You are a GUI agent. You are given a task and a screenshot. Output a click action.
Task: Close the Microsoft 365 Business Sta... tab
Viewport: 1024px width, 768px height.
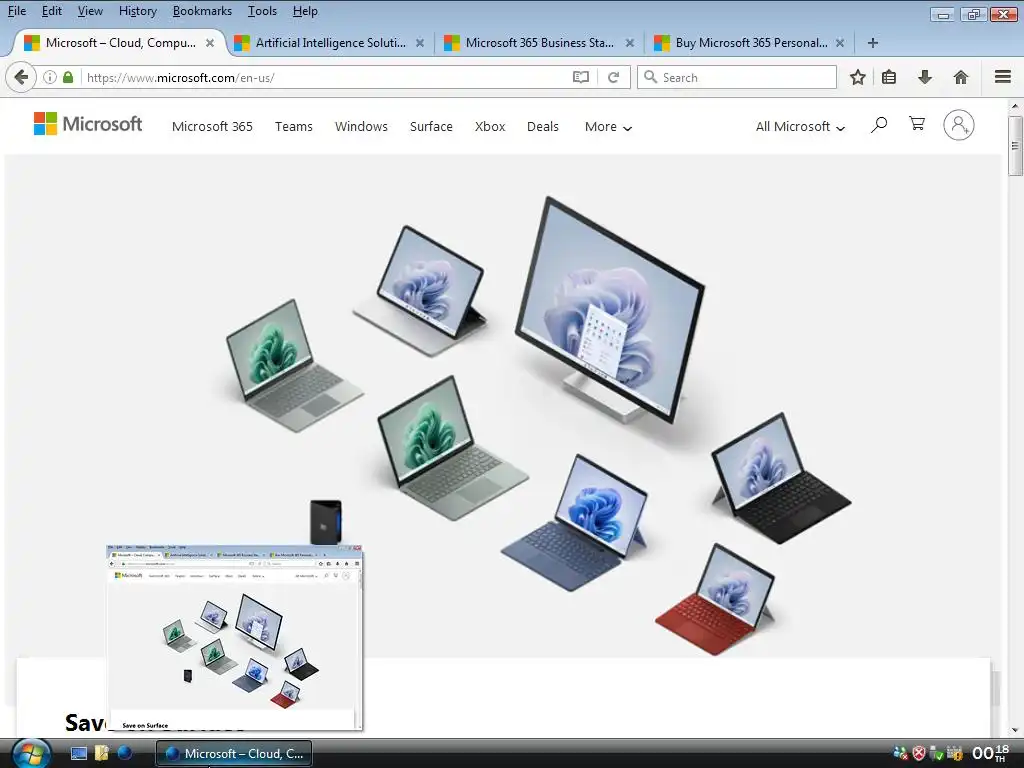pyautogui.click(x=630, y=43)
